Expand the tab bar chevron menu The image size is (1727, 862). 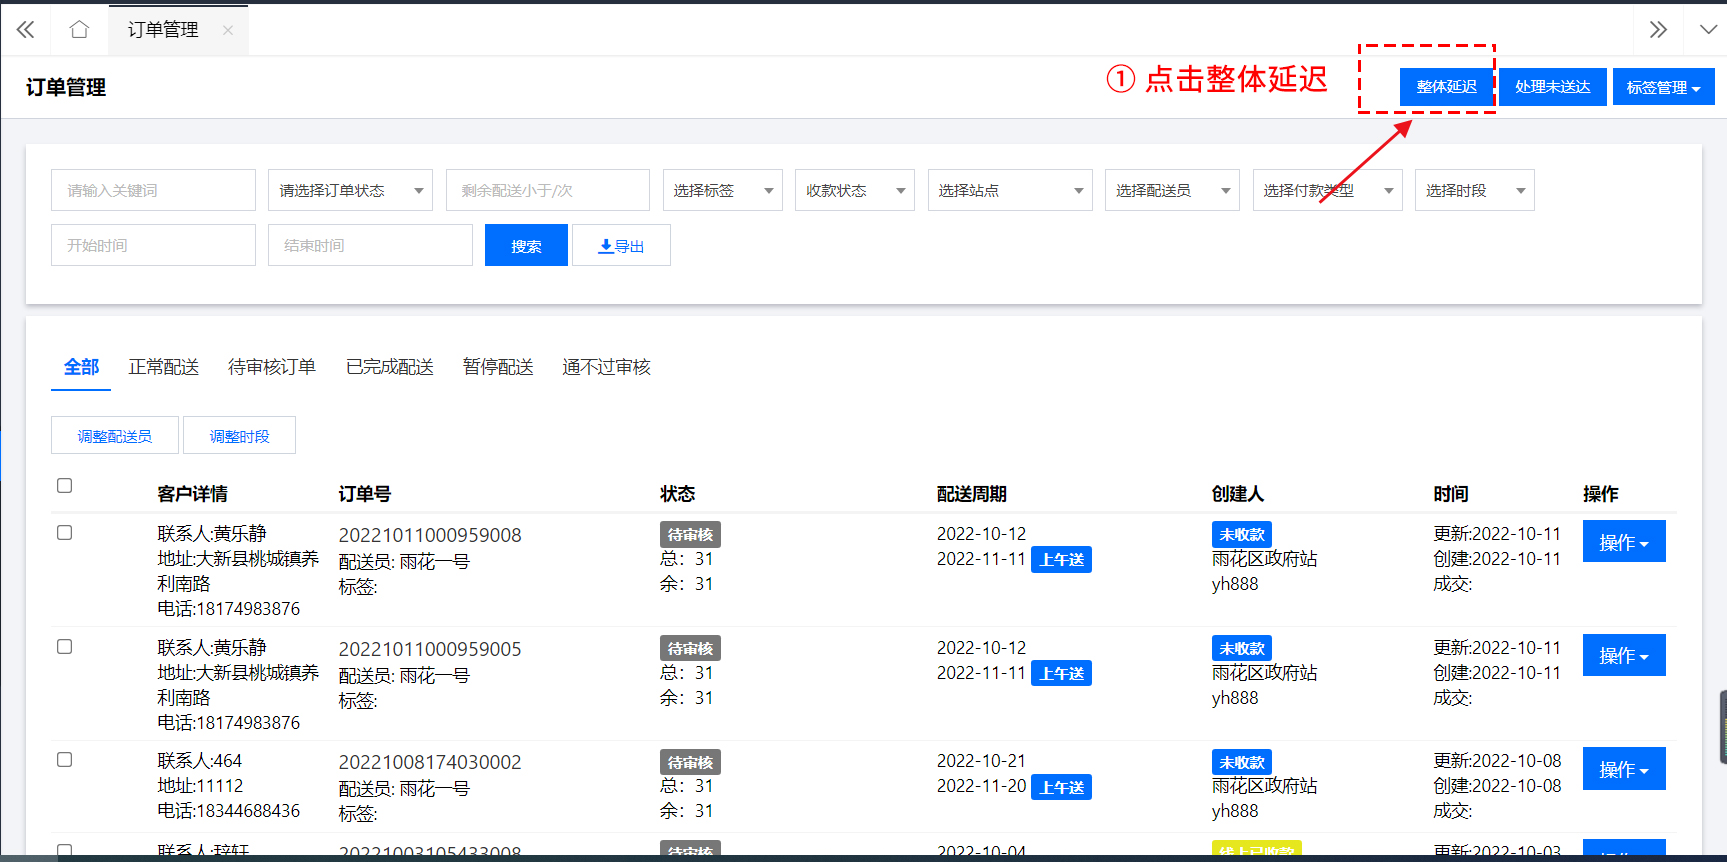click(1708, 30)
